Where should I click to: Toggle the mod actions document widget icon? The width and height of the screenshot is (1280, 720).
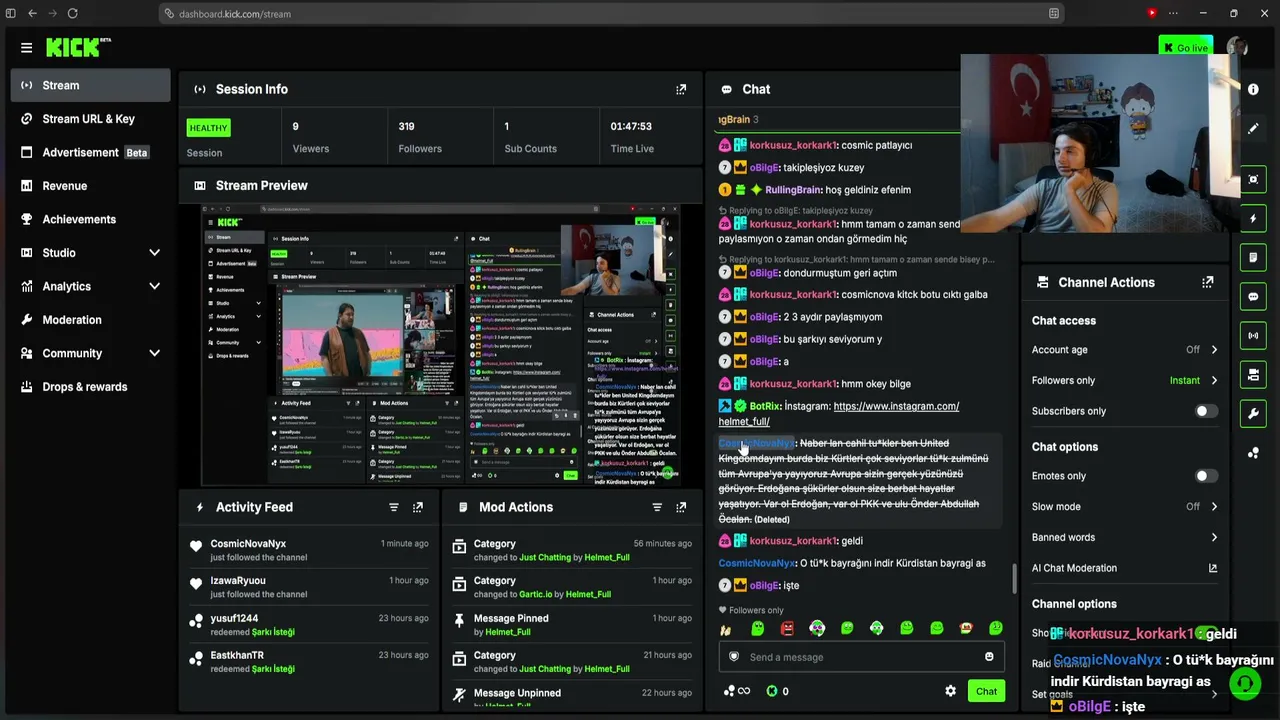coord(1253,257)
